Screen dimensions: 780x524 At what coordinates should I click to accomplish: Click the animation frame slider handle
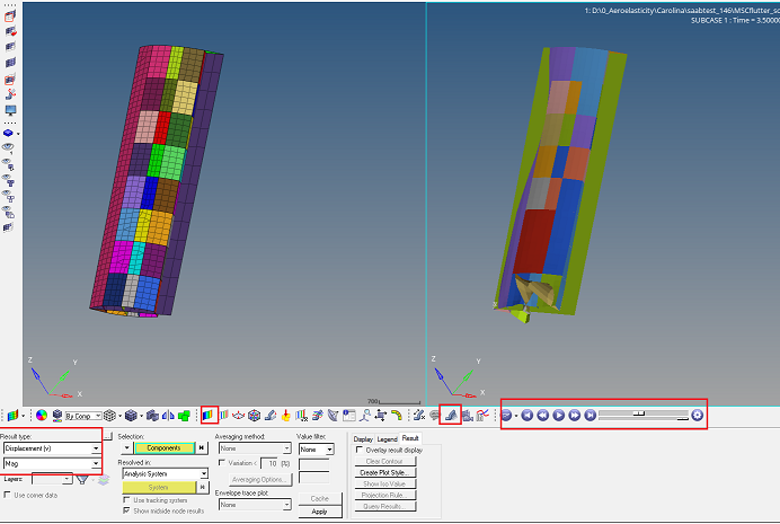pyautogui.click(x=639, y=413)
